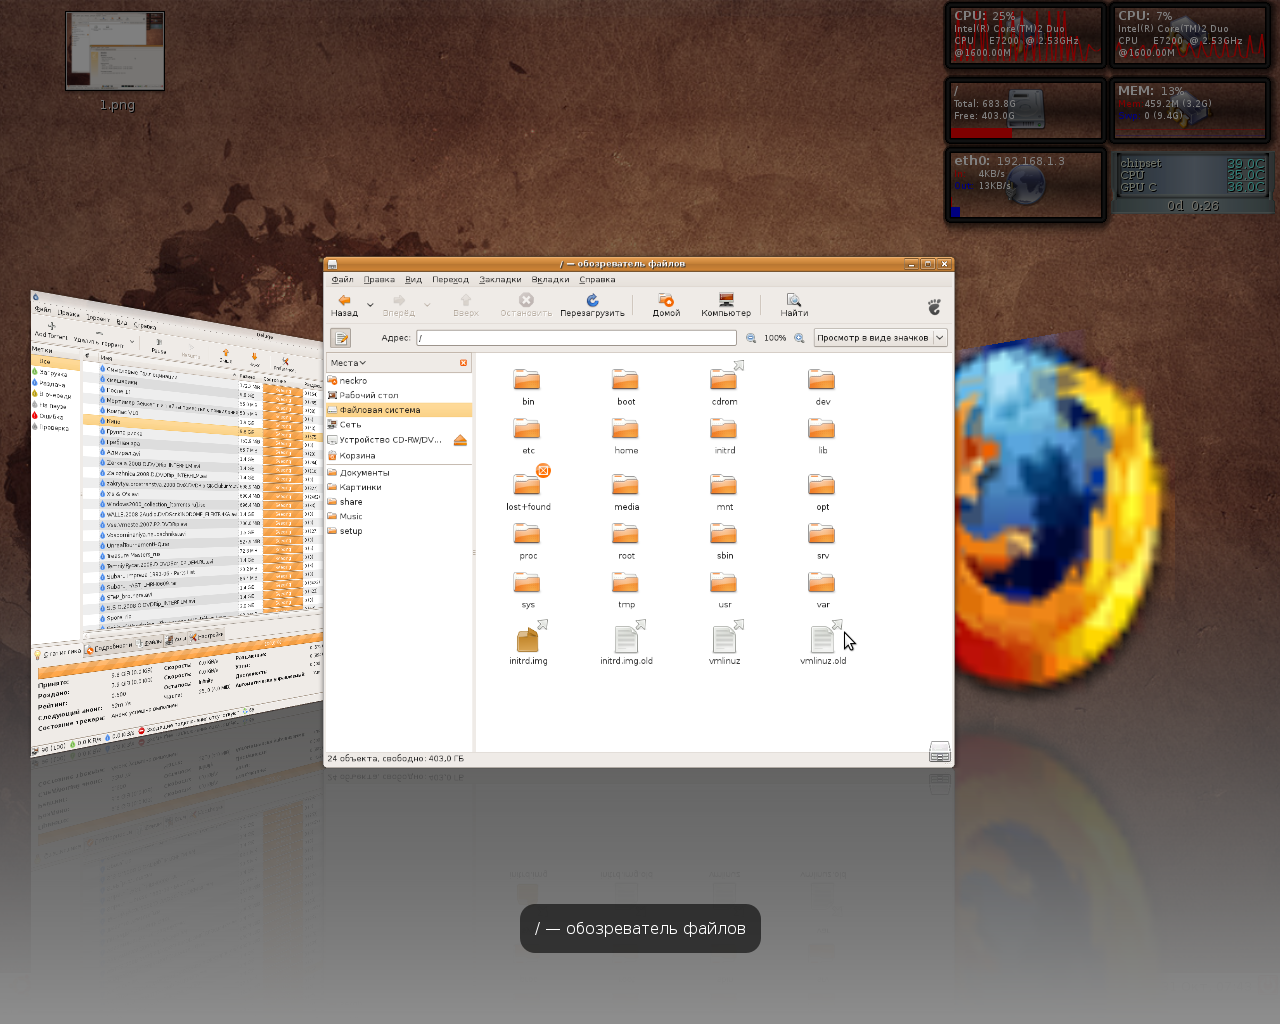This screenshot has height=1024, width=1280.
Task: Click the Назад (Back) arrow icon
Action: [344, 300]
